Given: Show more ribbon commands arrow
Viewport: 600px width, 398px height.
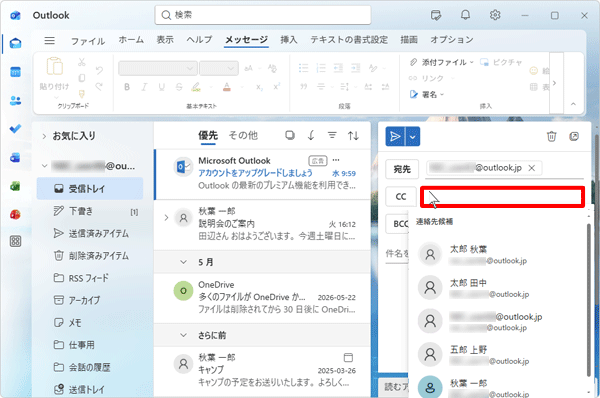Looking at the screenshot, I should coord(554,83).
